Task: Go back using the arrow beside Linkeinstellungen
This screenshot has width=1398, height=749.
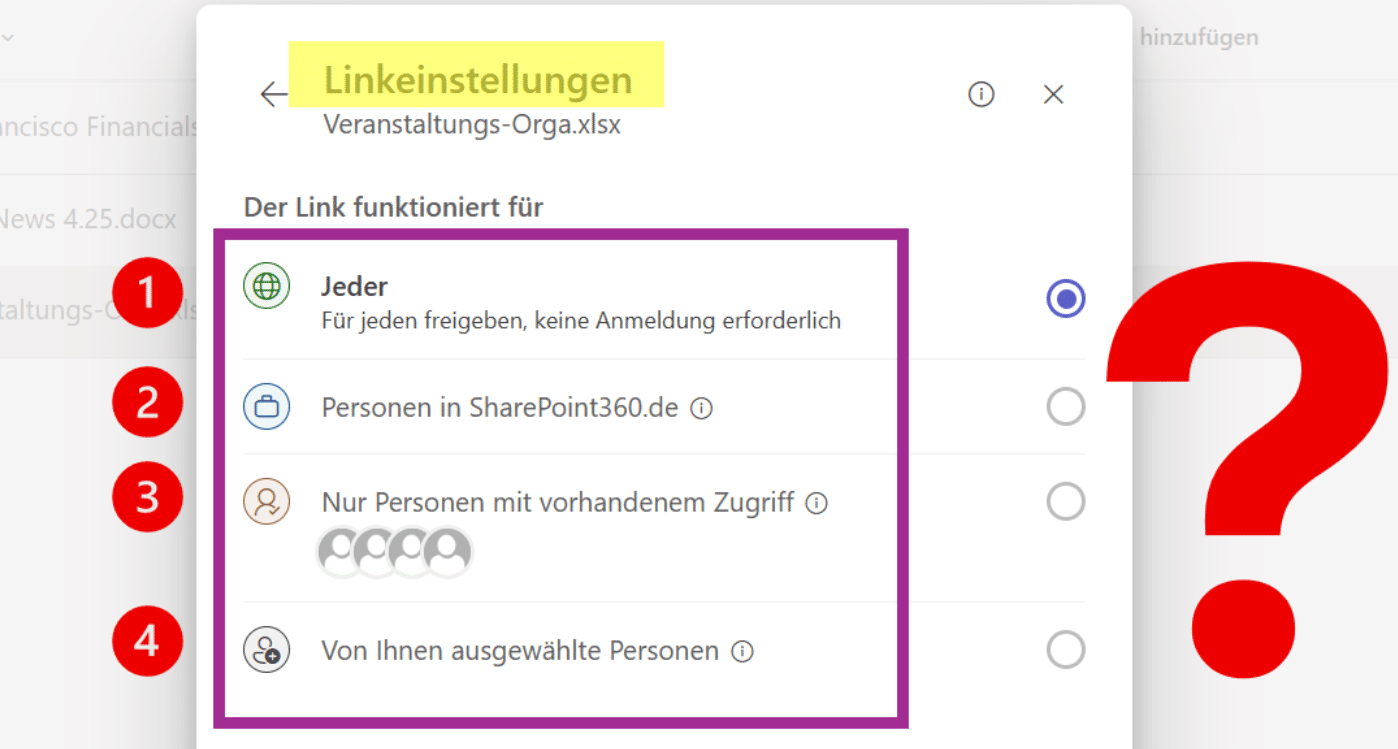Action: click(273, 95)
